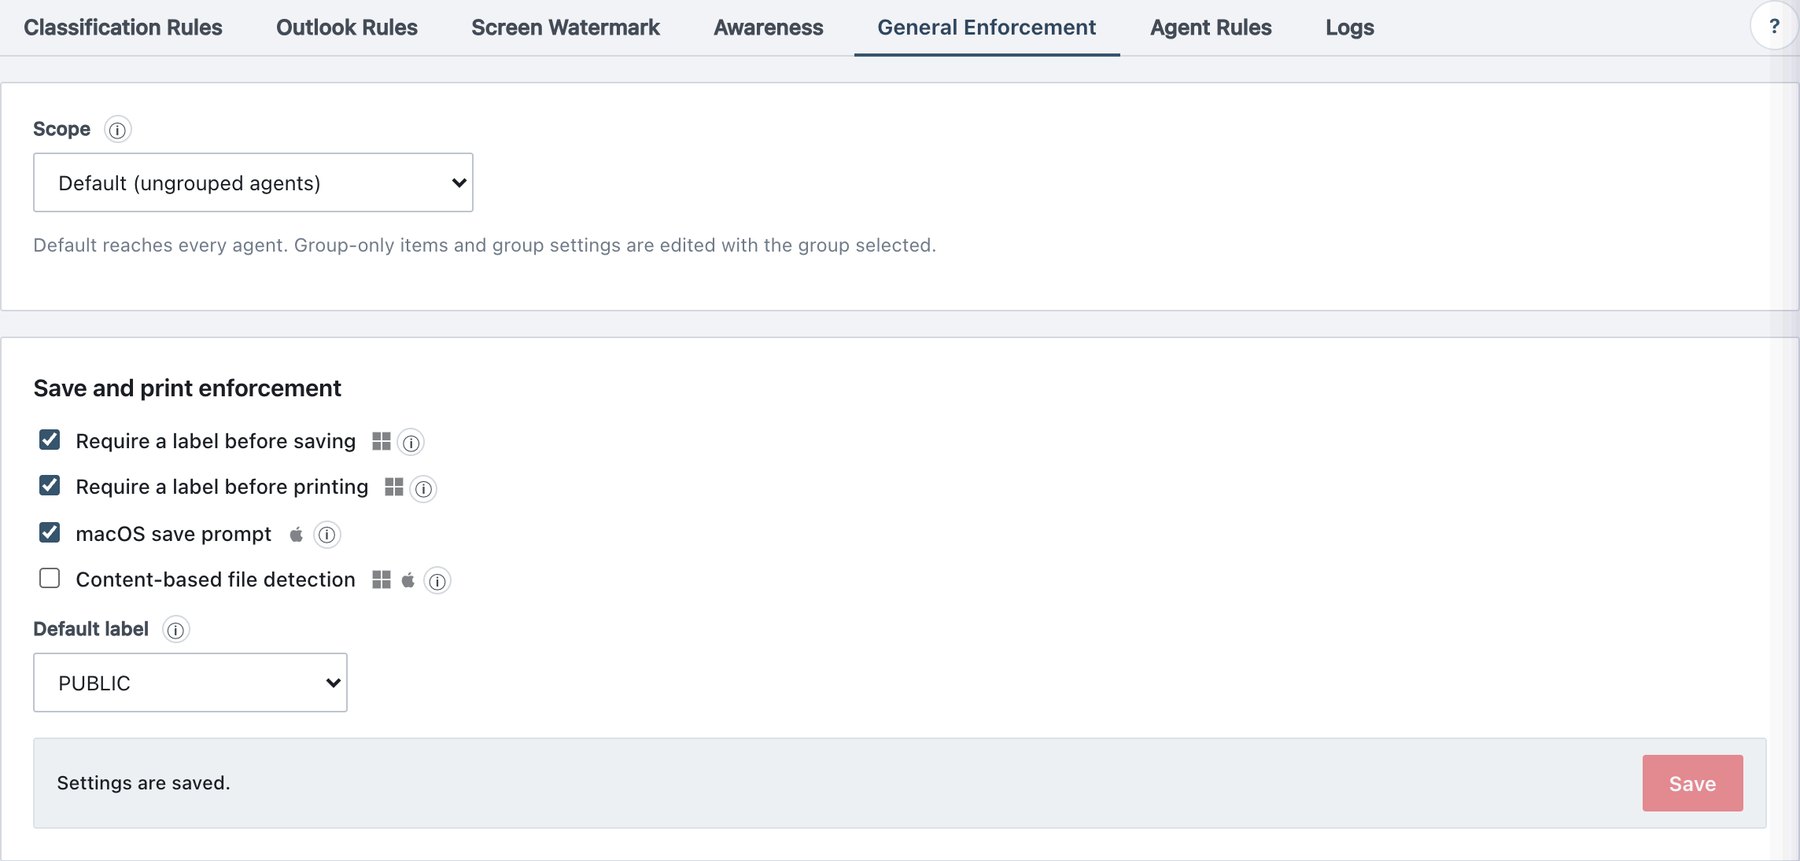The width and height of the screenshot is (1800, 861).
Task: Open the Screen Watermark tab
Action: (x=565, y=28)
